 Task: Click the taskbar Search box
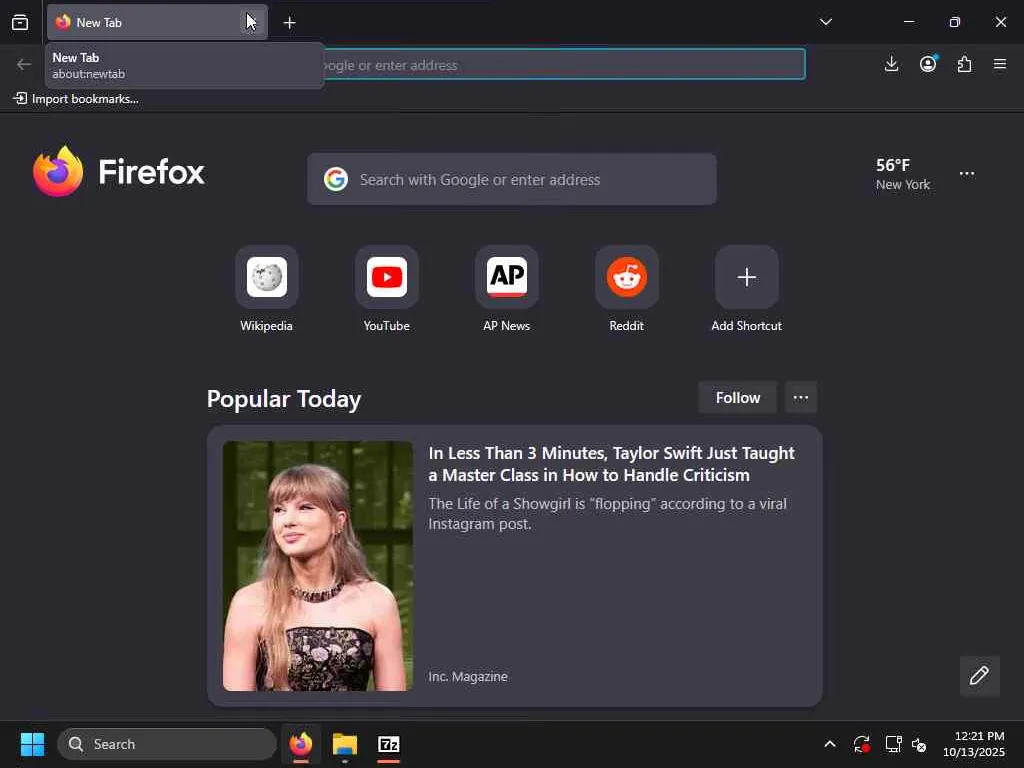pyautogui.click(x=167, y=744)
